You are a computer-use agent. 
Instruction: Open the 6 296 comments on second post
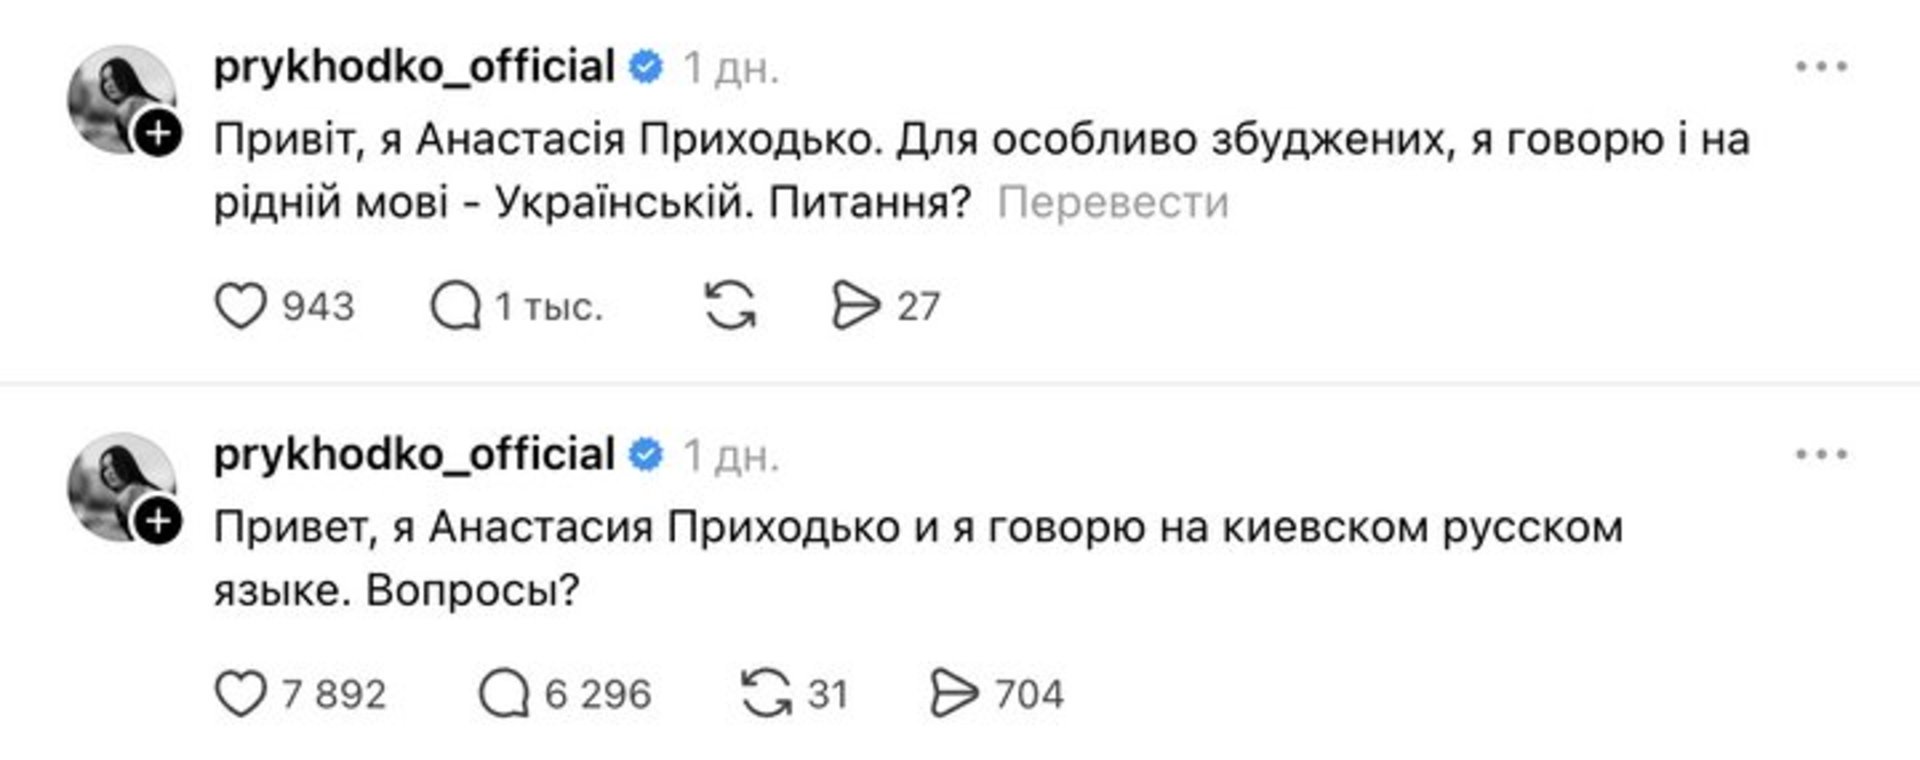(504, 694)
